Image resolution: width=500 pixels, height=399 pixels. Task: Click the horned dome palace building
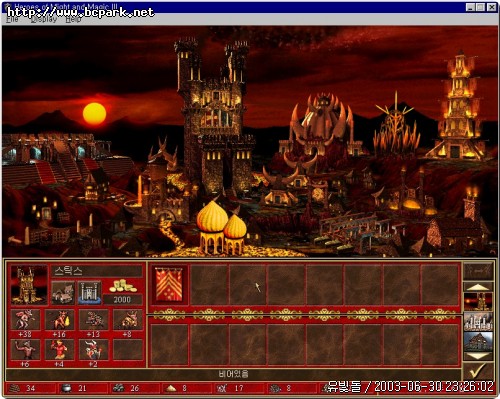pyautogui.click(x=322, y=123)
